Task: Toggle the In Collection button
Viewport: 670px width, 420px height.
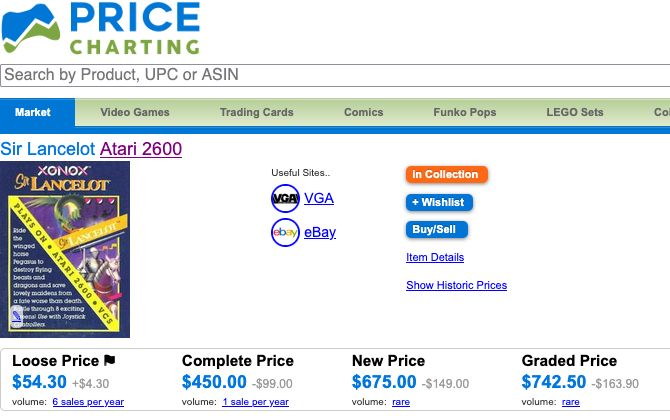Action: tap(447, 175)
